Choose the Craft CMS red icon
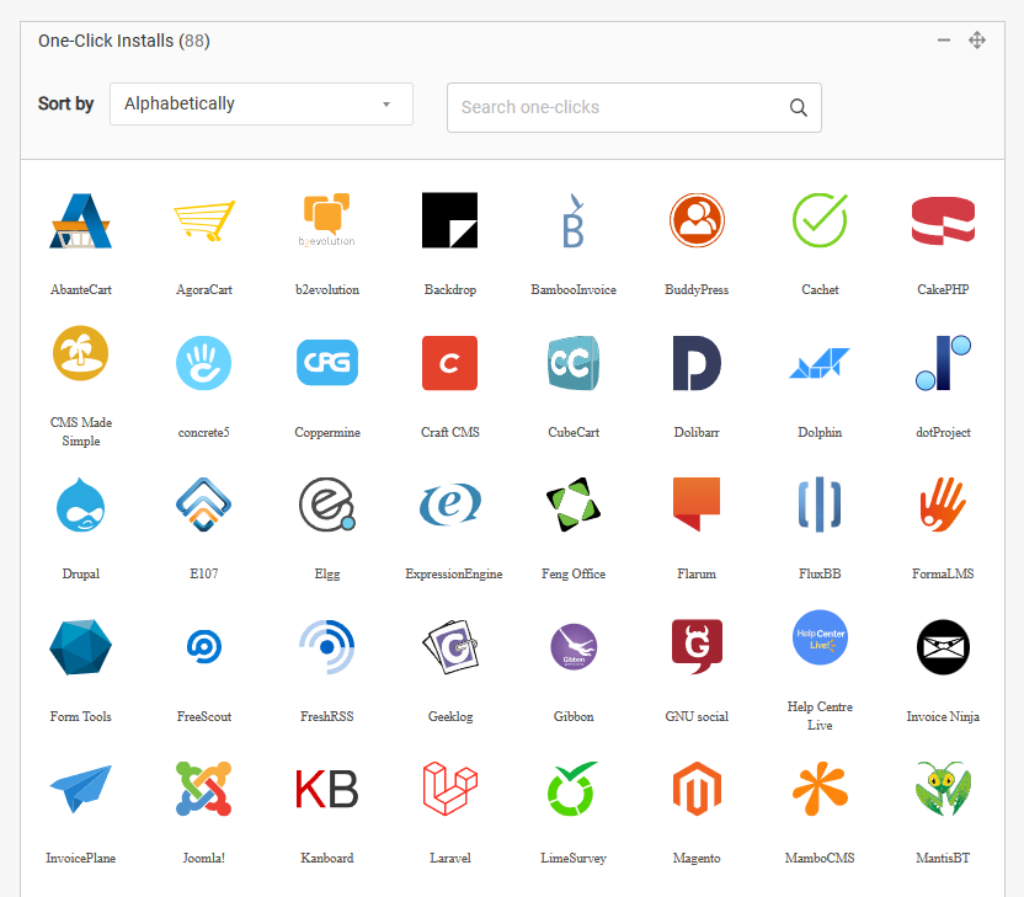The width and height of the screenshot is (1024, 897). (450, 363)
